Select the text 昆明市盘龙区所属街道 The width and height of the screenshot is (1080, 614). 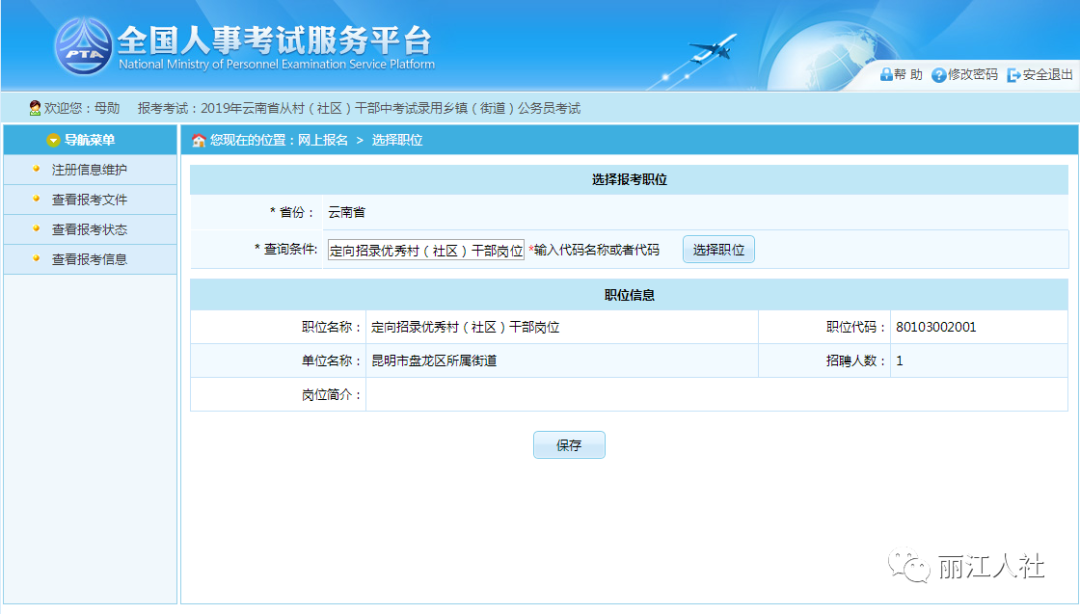point(434,360)
